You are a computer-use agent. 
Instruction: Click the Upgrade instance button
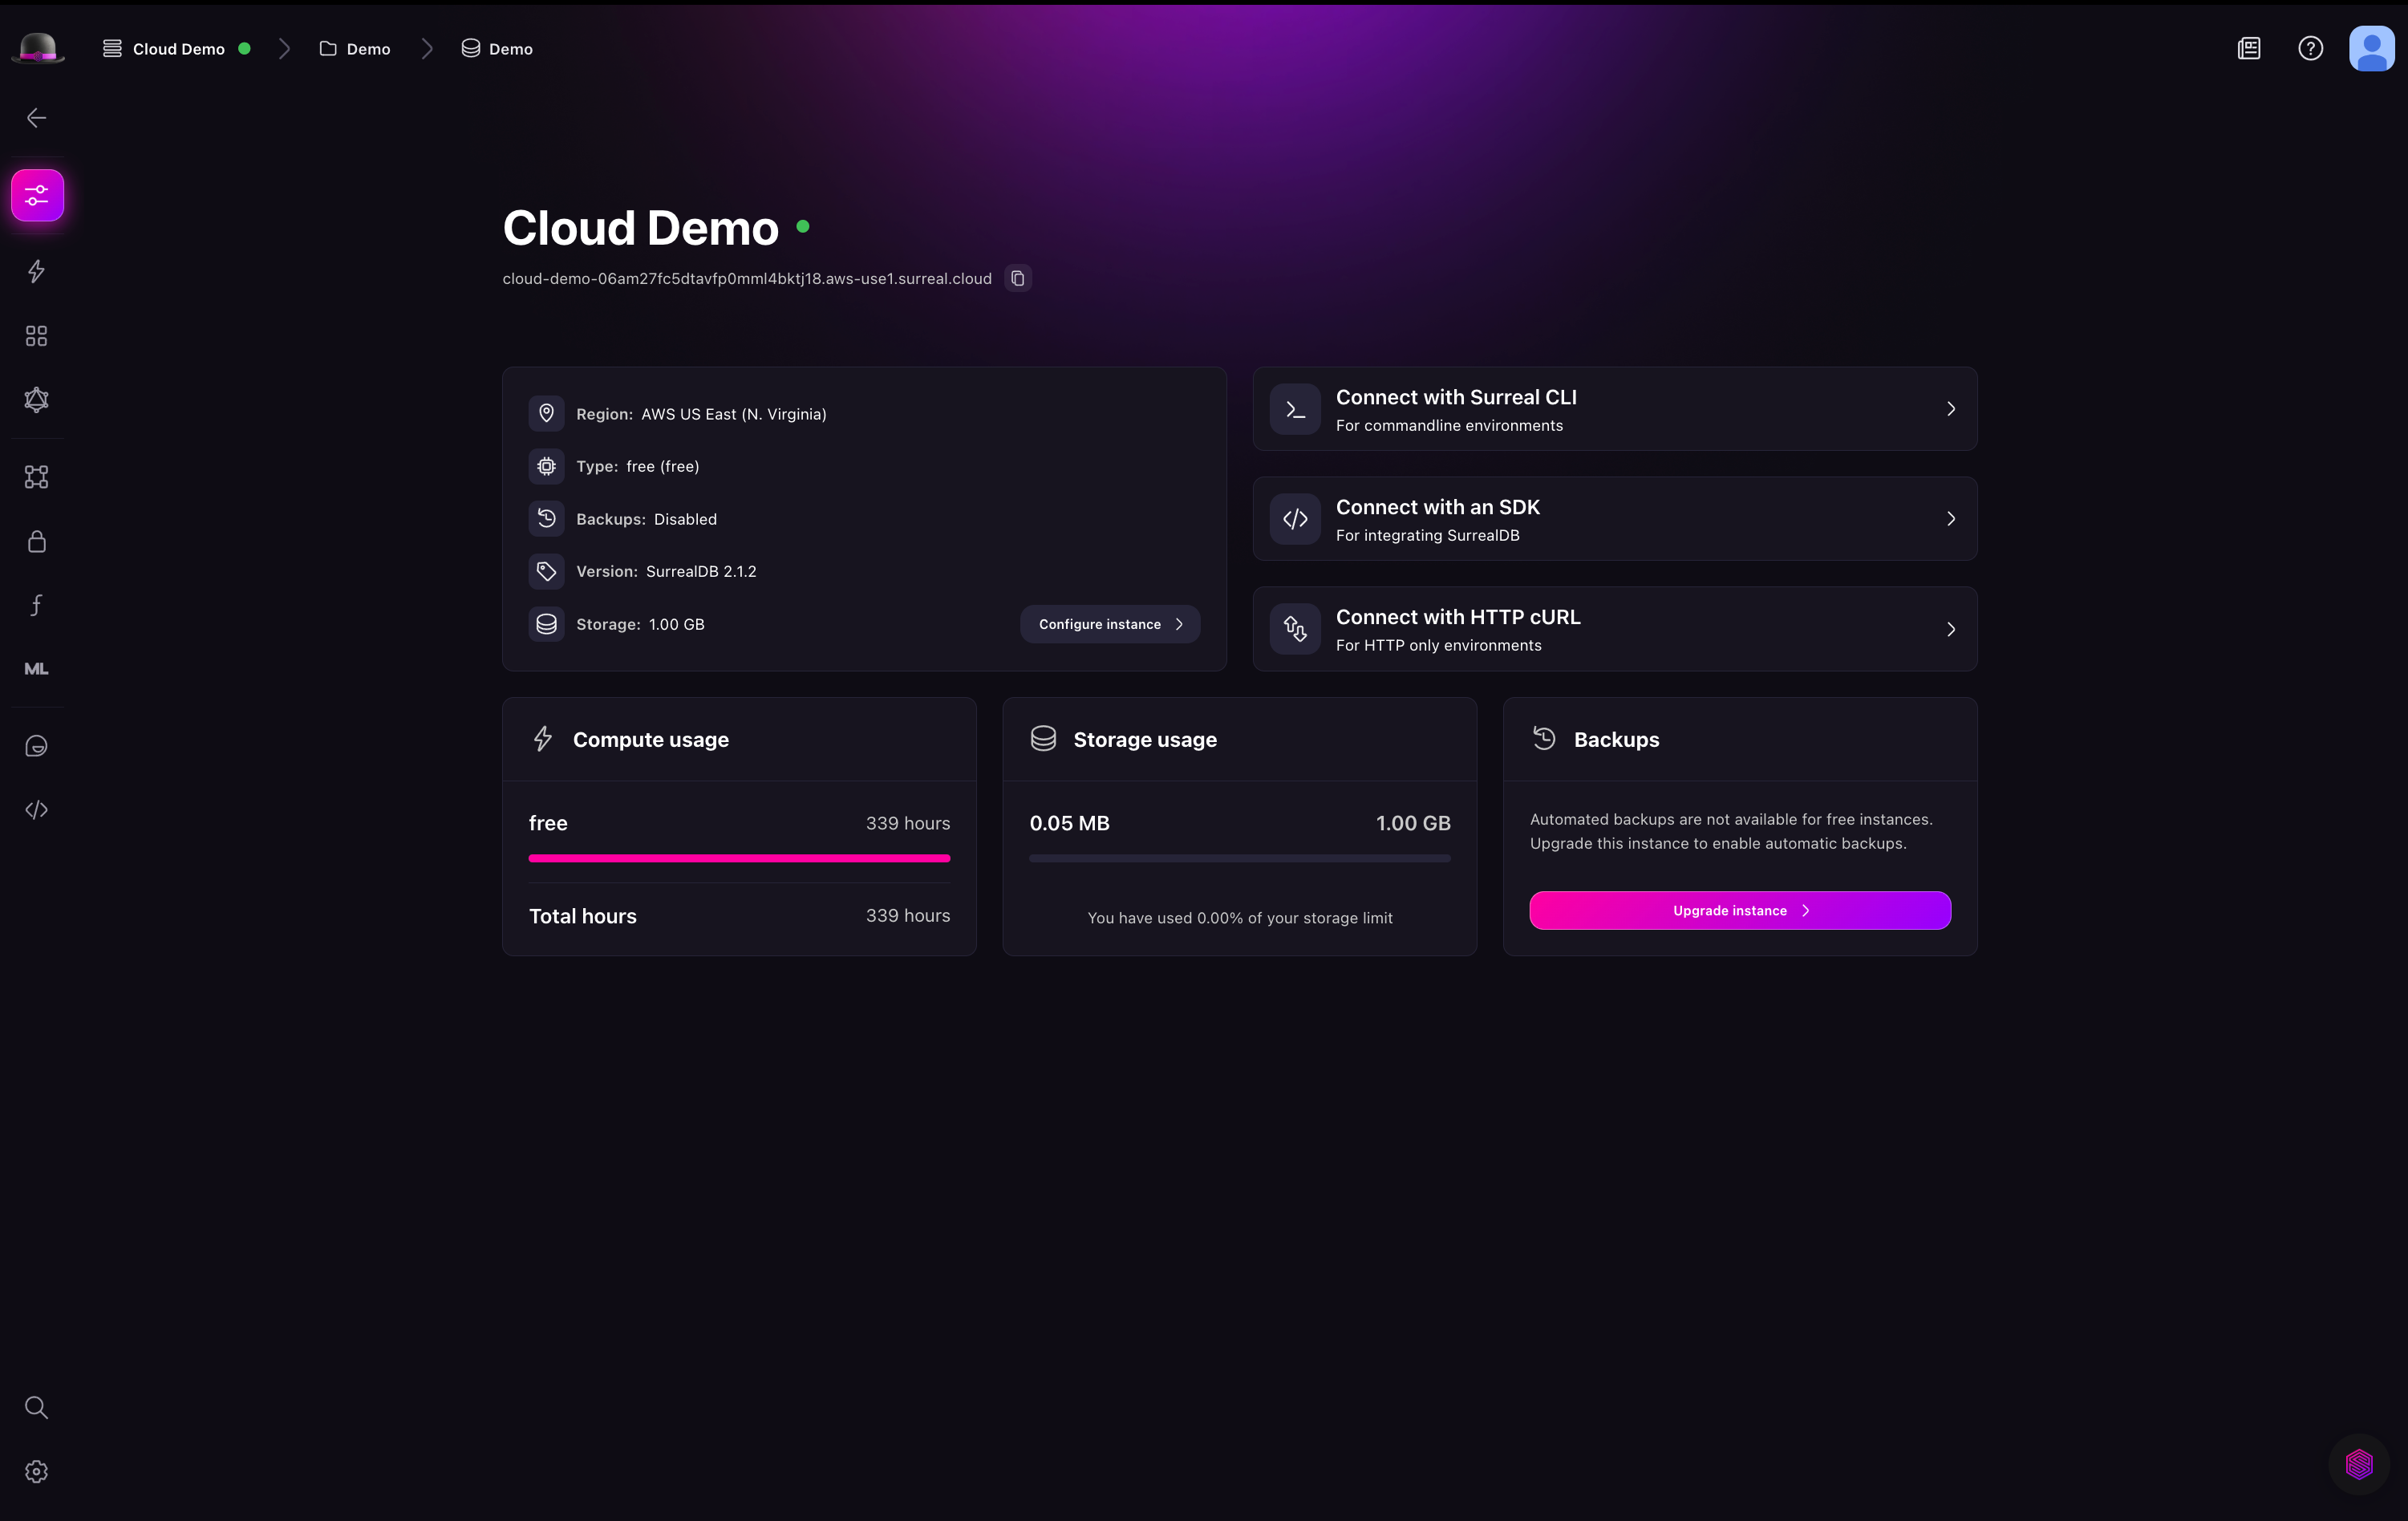click(x=1739, y=910)
